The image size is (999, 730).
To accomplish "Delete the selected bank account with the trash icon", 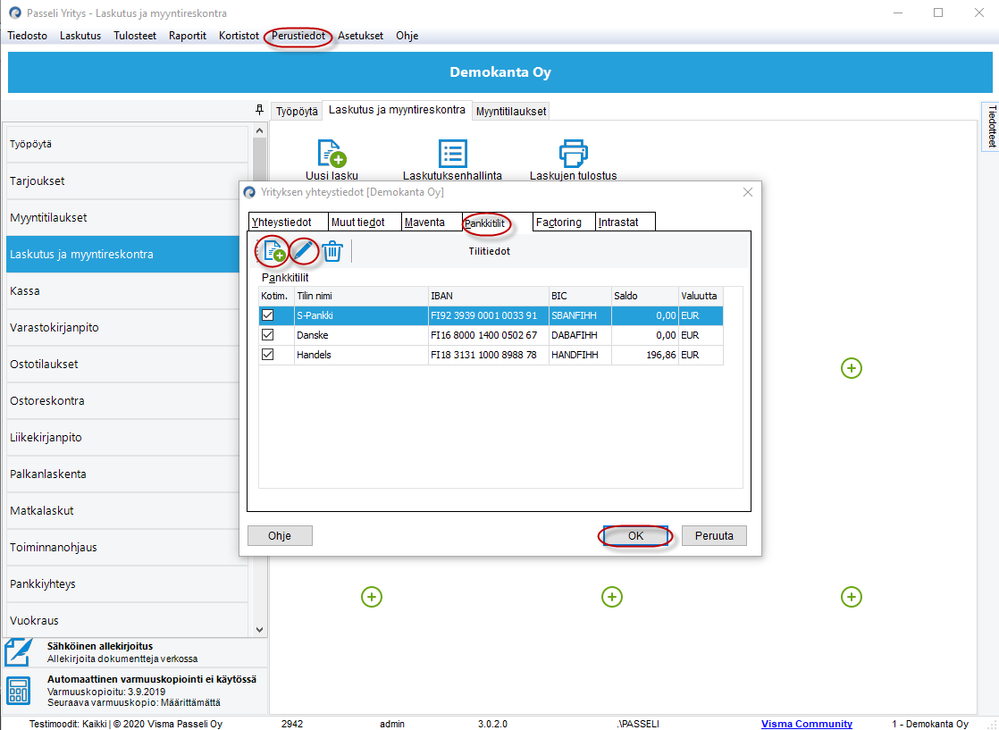I will 332,251.
